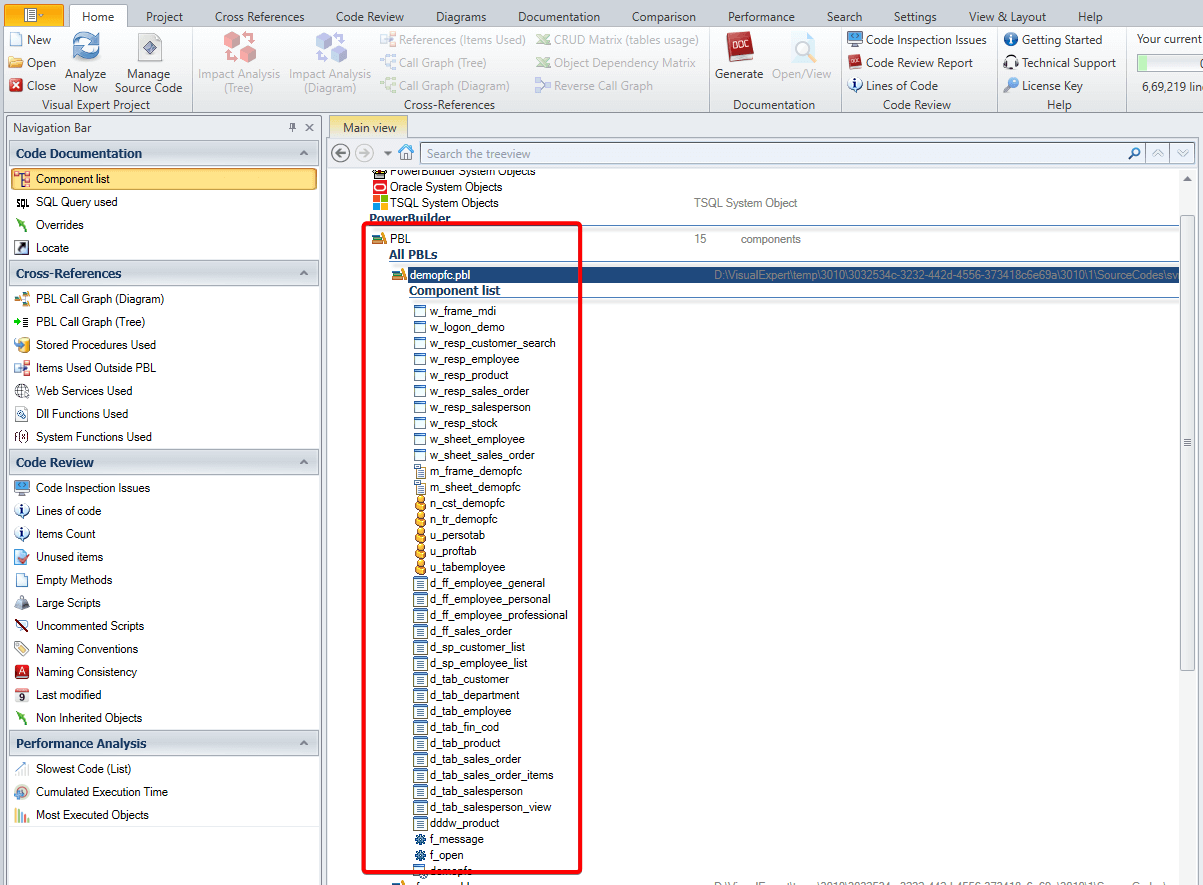Click the treeview vertical scrollbar

(1187, 442)
